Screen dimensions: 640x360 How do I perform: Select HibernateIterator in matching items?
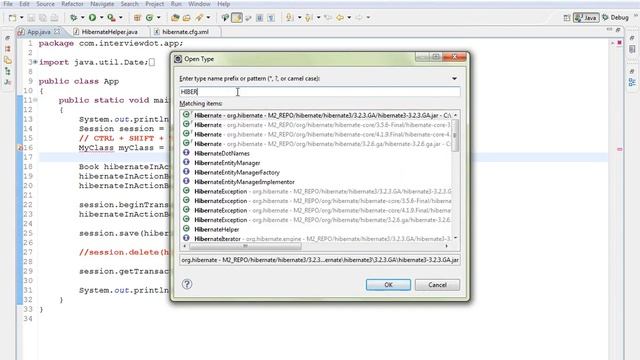pyautogui.click(x=317, y=238)
